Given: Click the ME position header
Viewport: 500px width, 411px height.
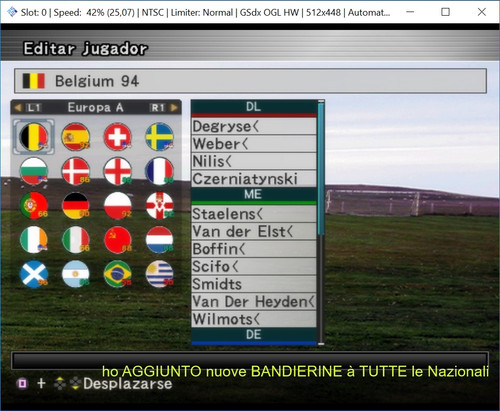Looking at the screenshot, I should pyautogui.click(x=254, y=196).
